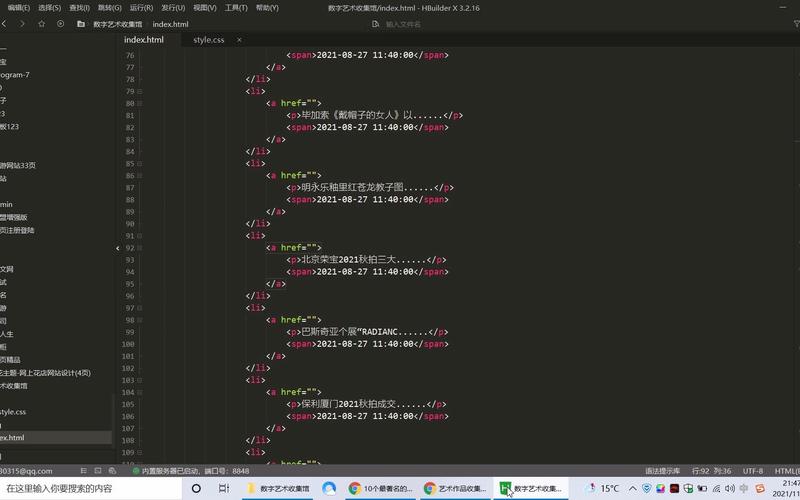Switch to the style.css editor tab

tap(209, 40)
